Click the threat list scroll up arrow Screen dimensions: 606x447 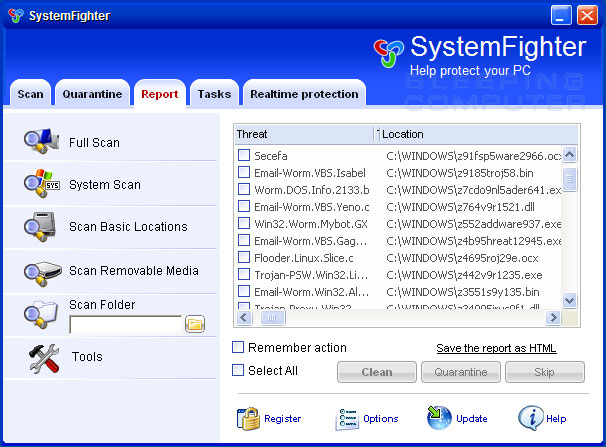(x=570, y=155)
